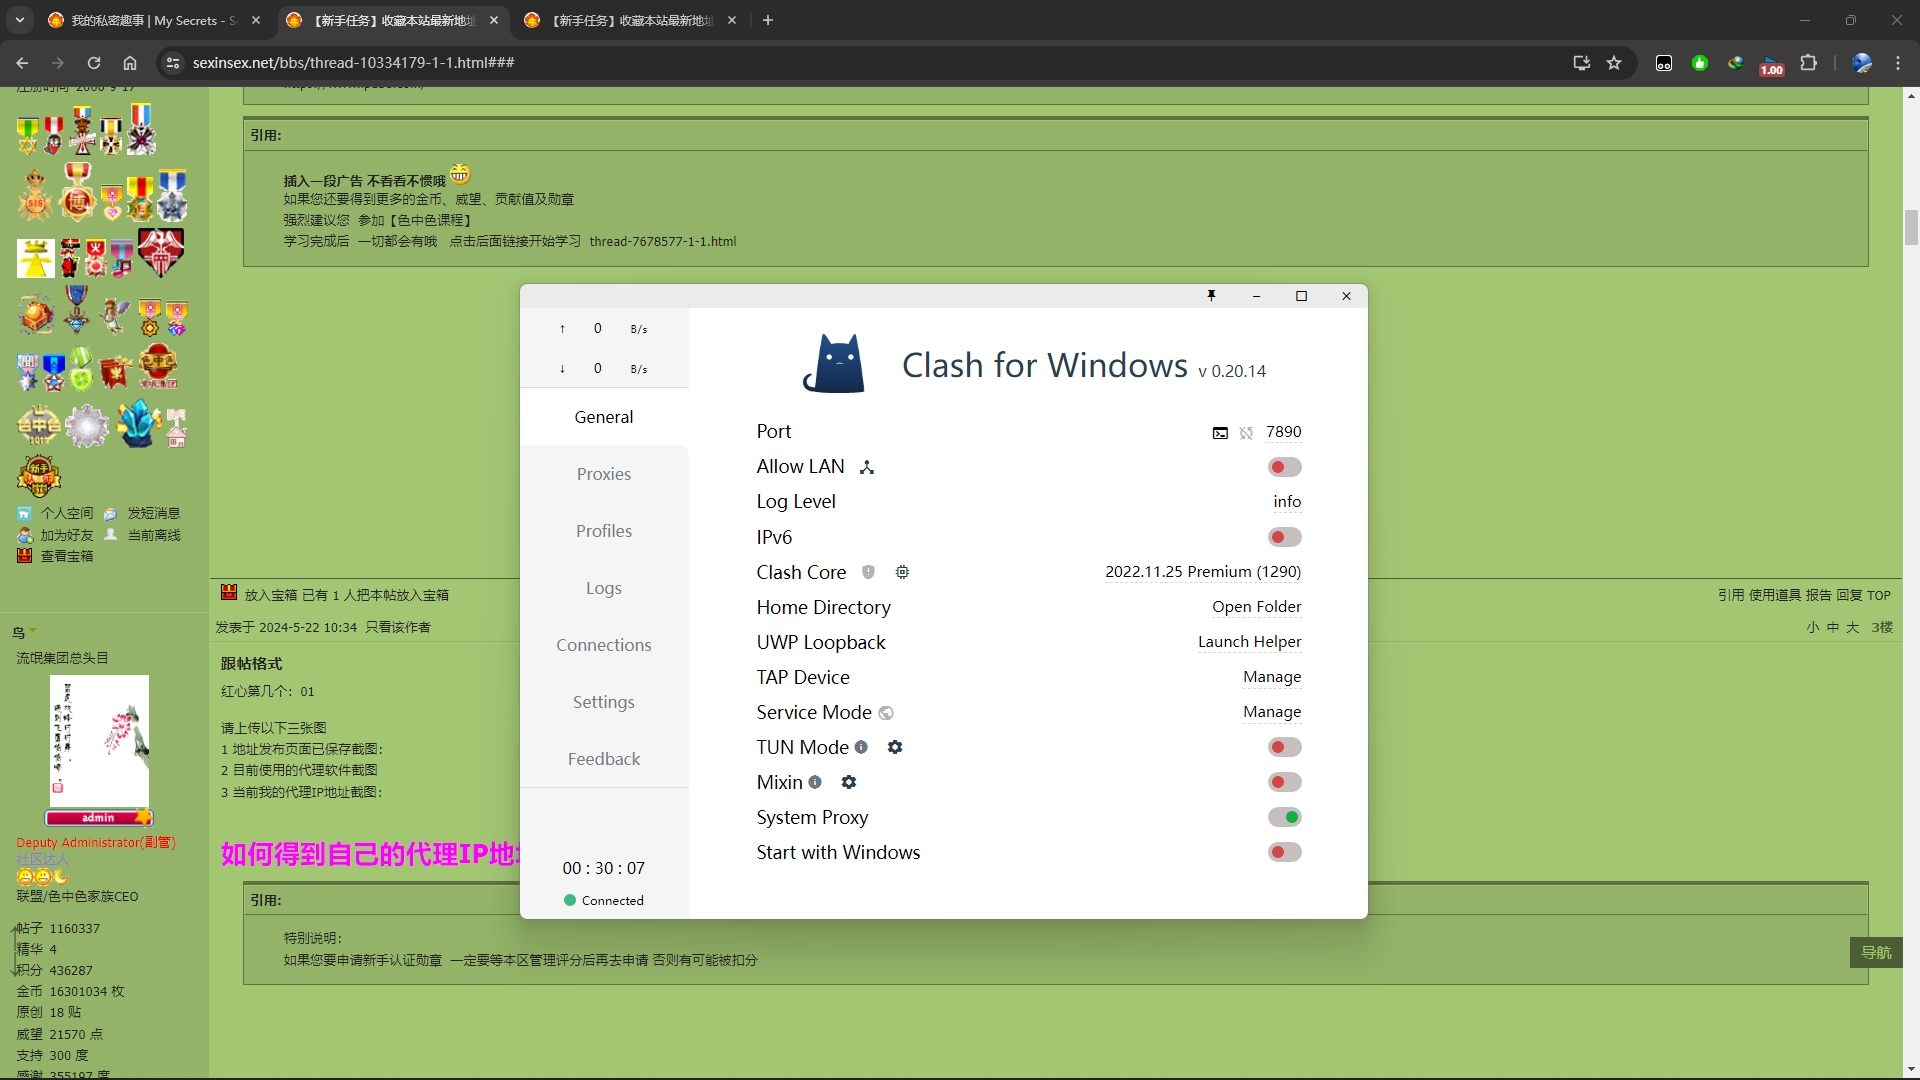The image size is (1920, 1080).
Task: Open the Feedback tab
Action: pyautogui.click(x=604, y=759)
